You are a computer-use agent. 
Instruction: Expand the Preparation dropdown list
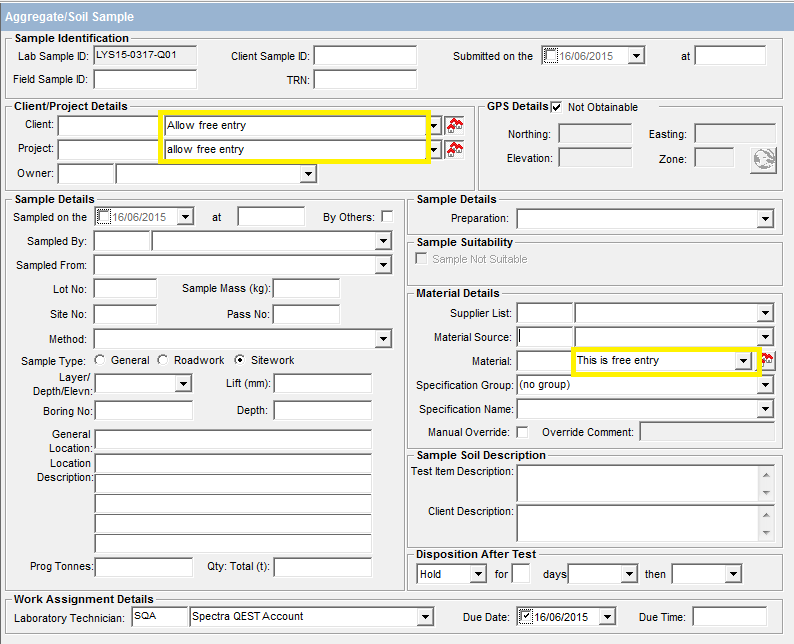point(765,218)
